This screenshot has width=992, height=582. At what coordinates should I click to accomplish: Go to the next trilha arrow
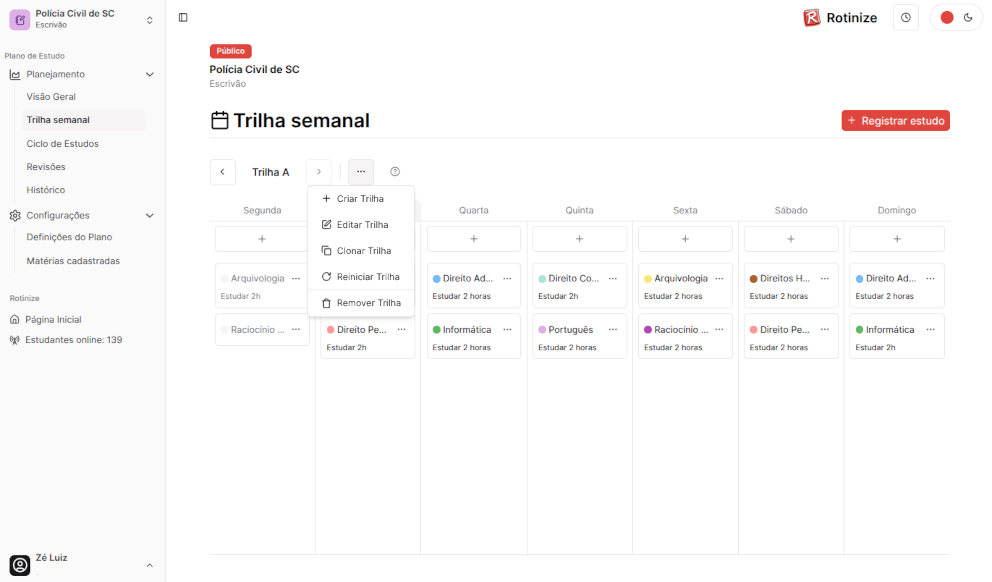pos(319,172)
